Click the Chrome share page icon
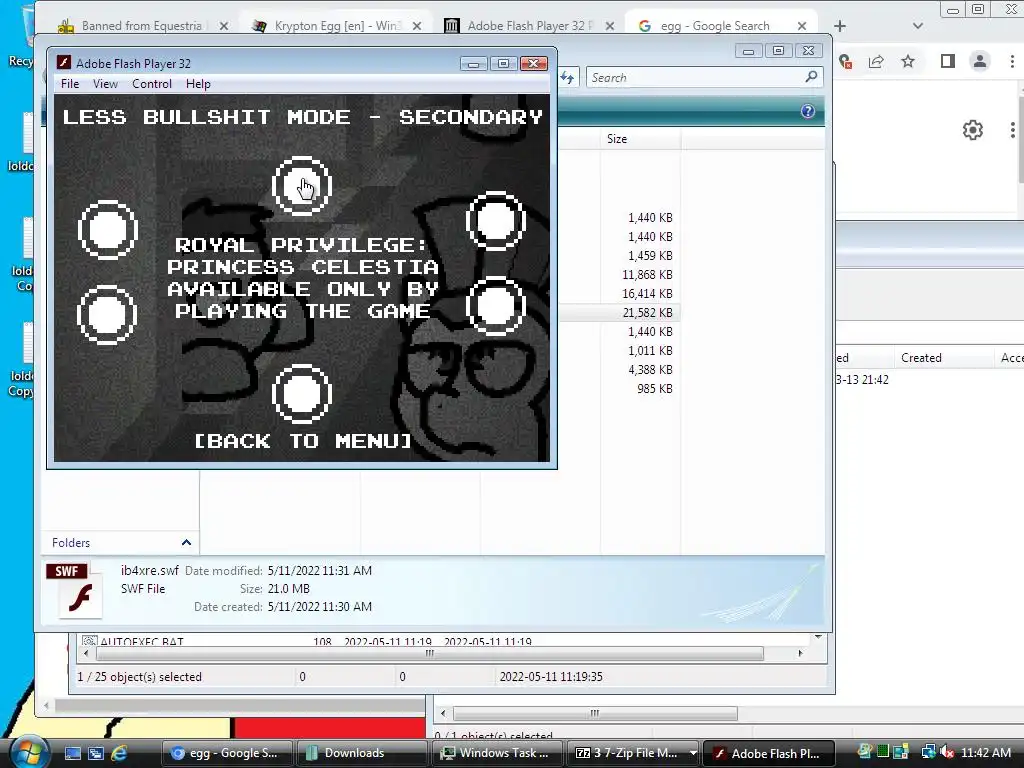This screenshot has height=768, width=1024. tap(876, 61)
